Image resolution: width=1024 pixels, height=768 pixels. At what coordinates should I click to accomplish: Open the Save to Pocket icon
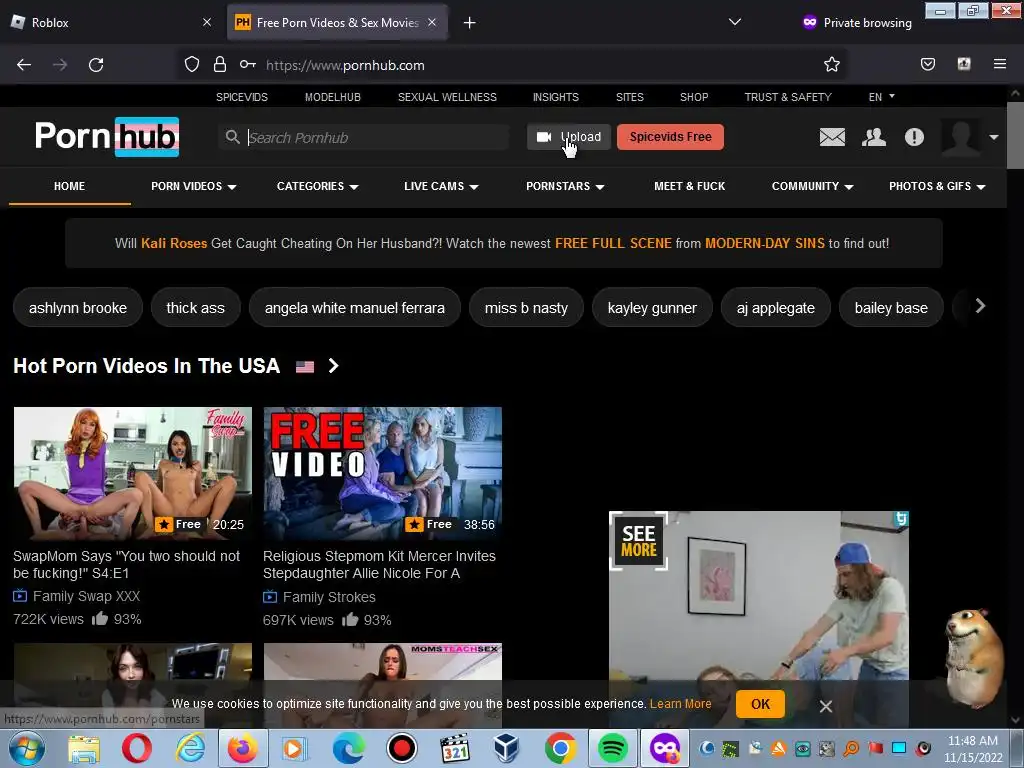pyautogui.click(x=927, y=64)
